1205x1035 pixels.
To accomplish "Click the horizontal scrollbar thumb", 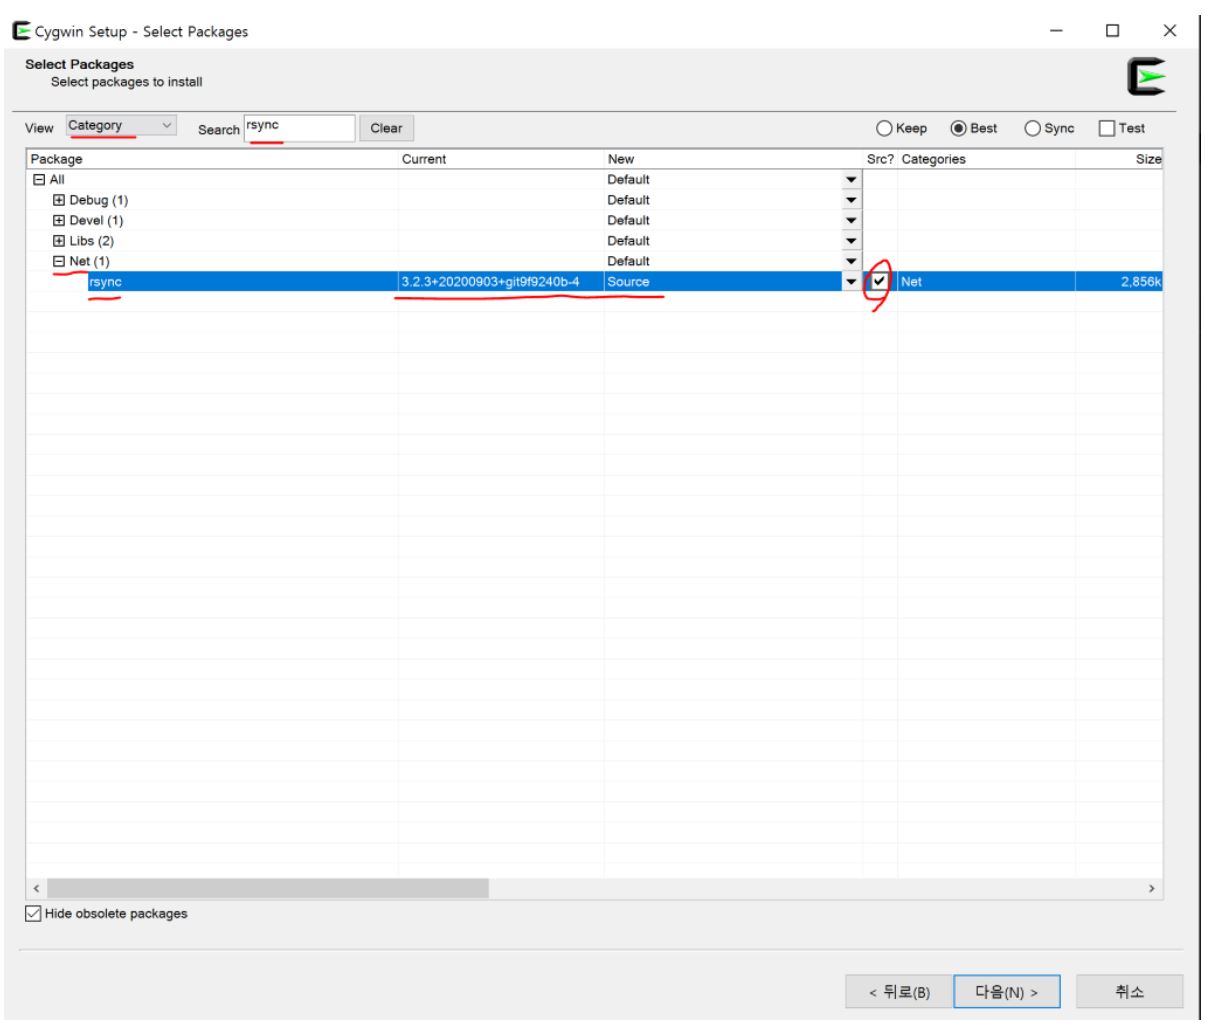I will [x=268, y=888].
